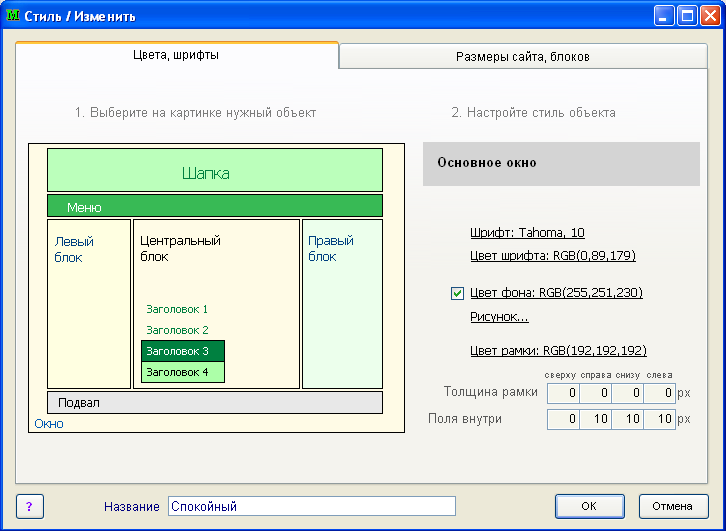Image resolution: width=726 pixels, height=531 pixels.
Task: Click the Окно label in preview
Action: click(49, 424)
